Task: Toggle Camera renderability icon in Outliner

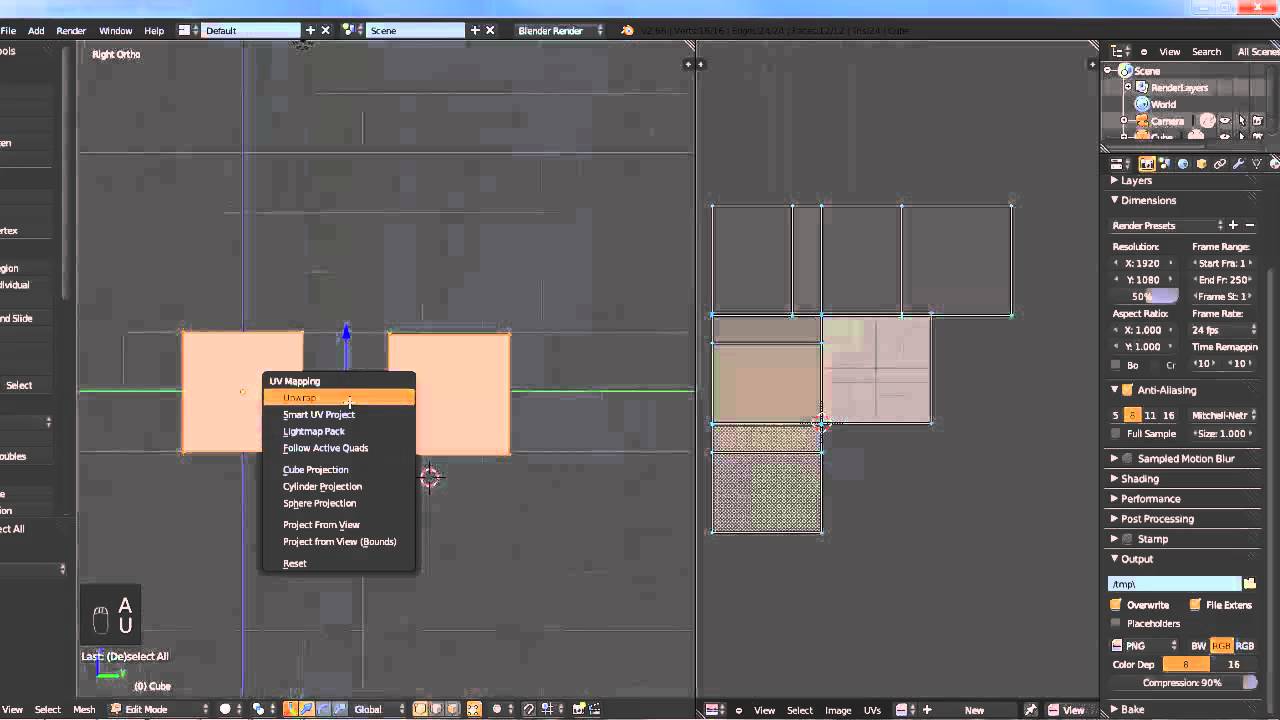Action: [x=1258, y=121]
